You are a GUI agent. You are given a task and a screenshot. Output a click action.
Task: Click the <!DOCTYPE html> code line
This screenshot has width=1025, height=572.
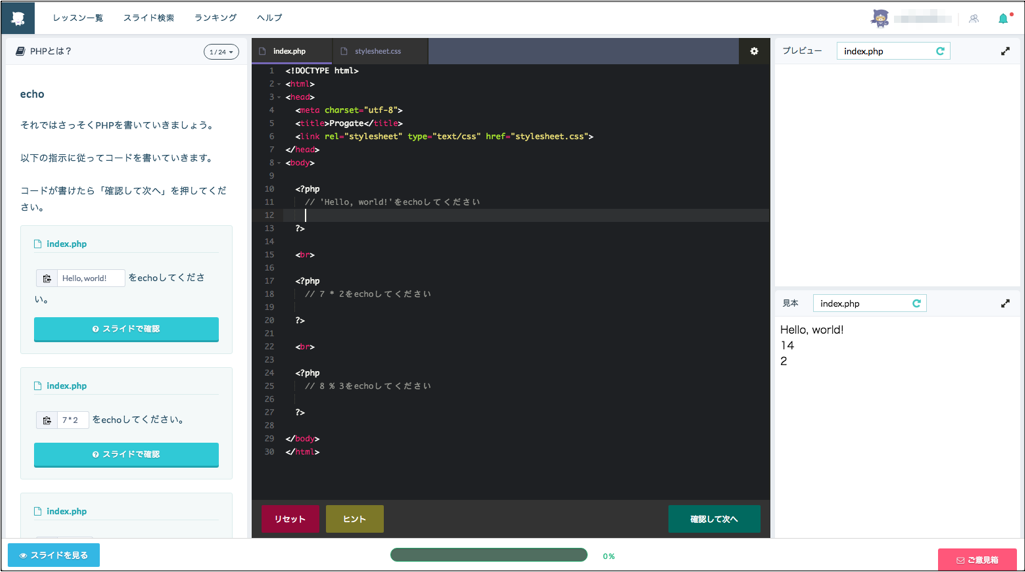[x=322, y=71]
